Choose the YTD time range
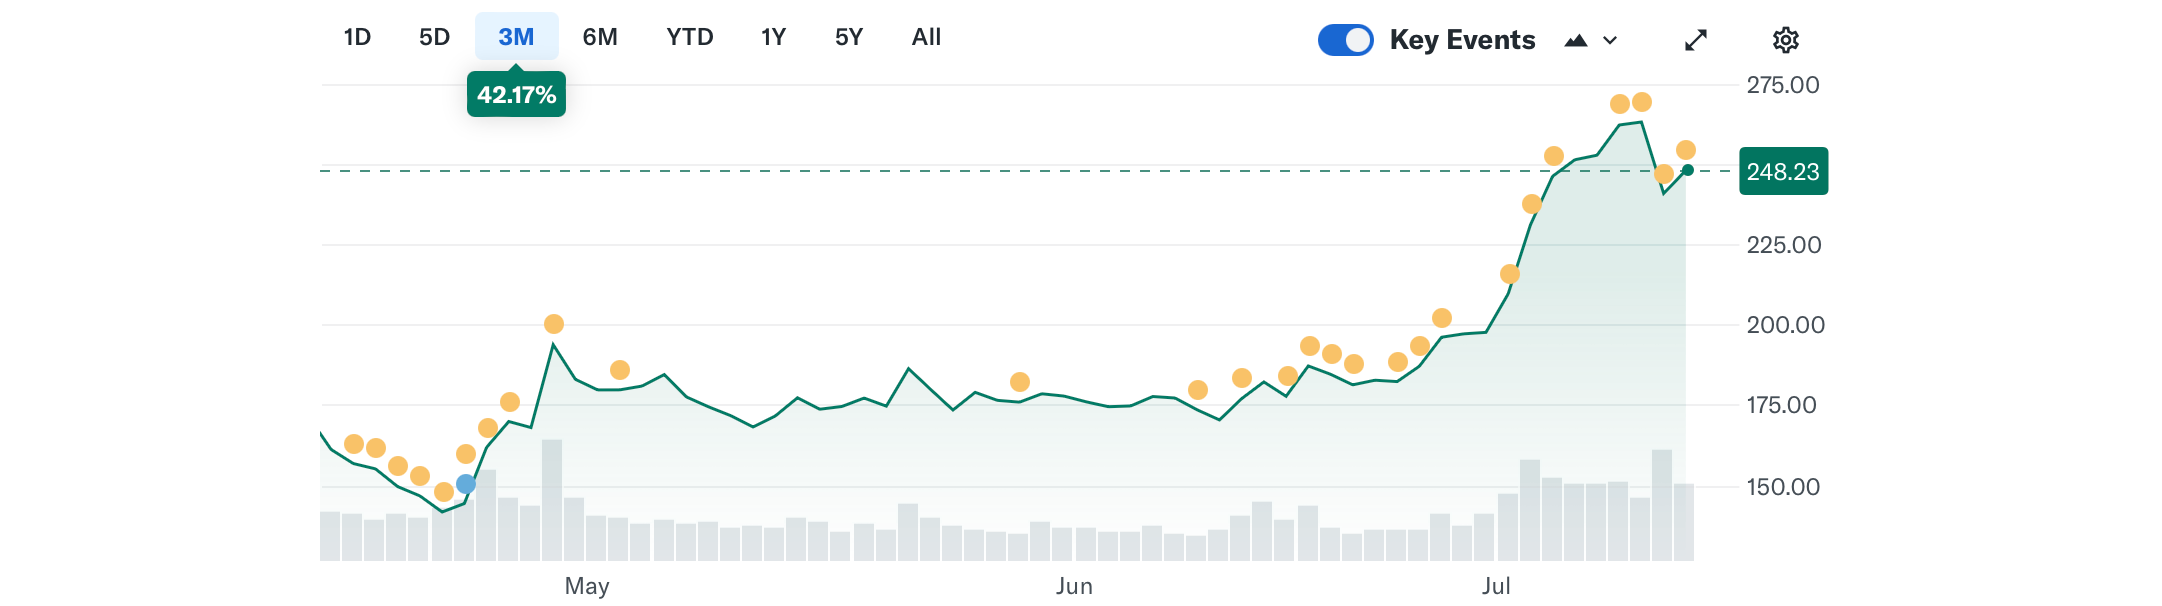Screen dimensions: 2162x606 pos(690,37)
